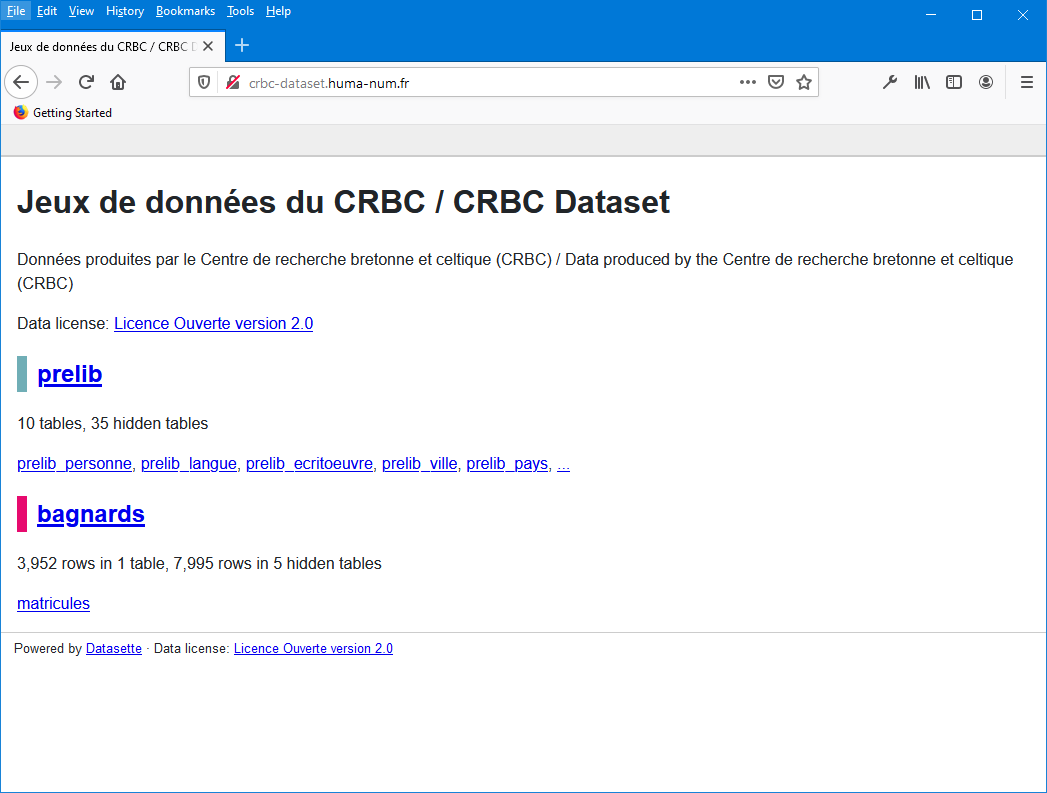Open the prelib_personne table link
The width and height of the screenshot is (1047, 793).
pos(75,463)
